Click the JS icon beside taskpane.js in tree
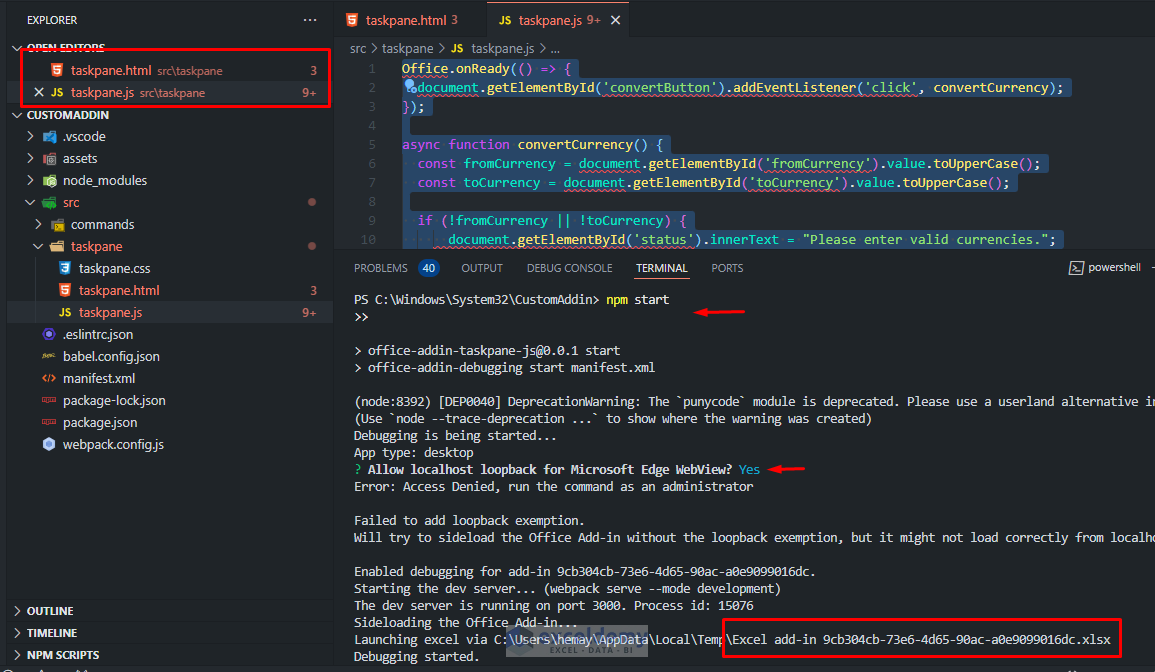1155x672 pixels. point(65,312)
